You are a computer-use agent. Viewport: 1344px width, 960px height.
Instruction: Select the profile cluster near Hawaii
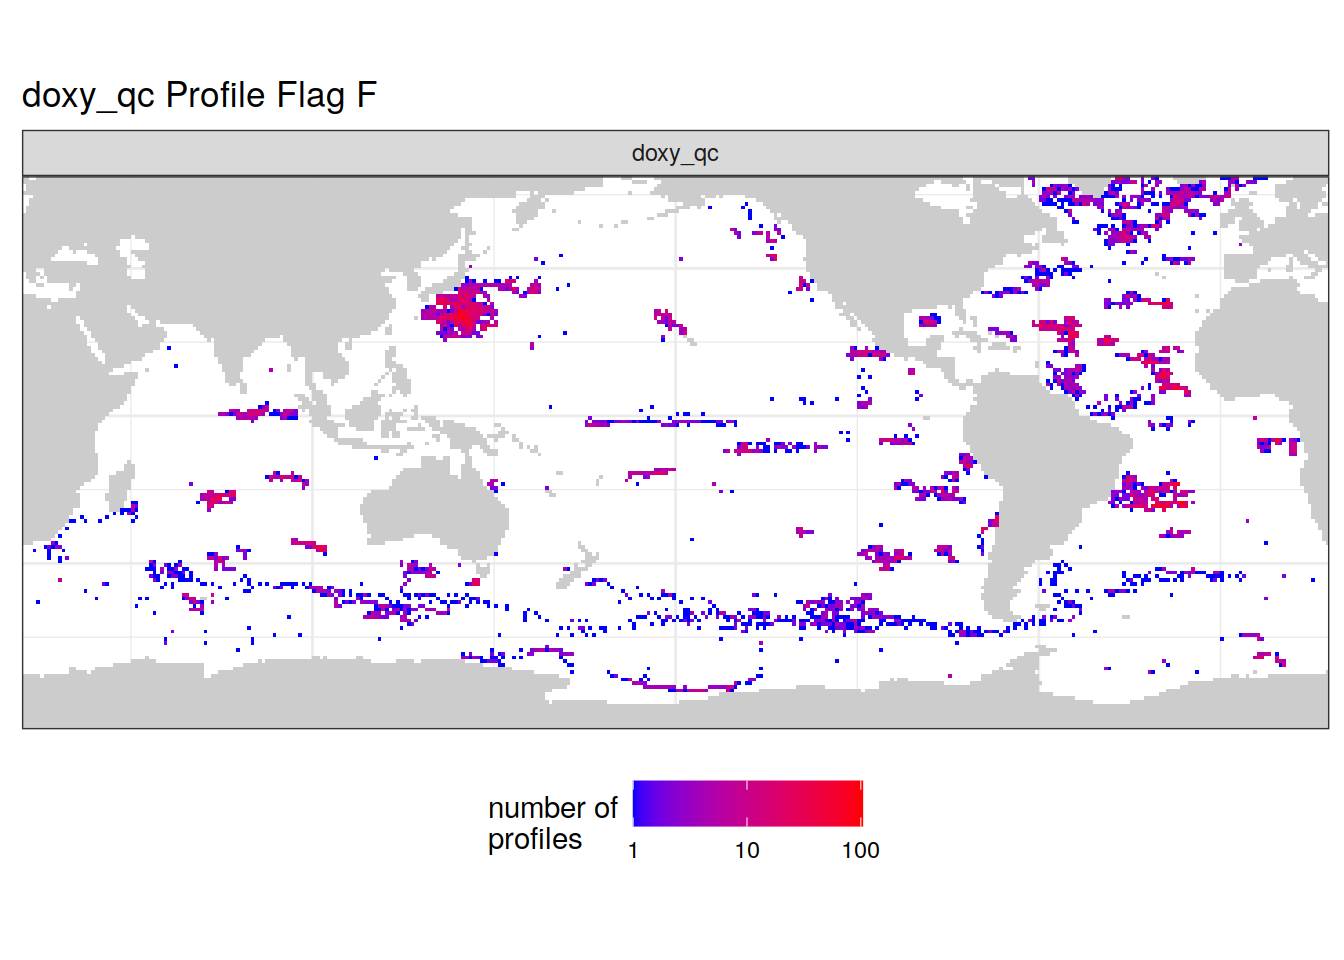(x=670, y=323)
